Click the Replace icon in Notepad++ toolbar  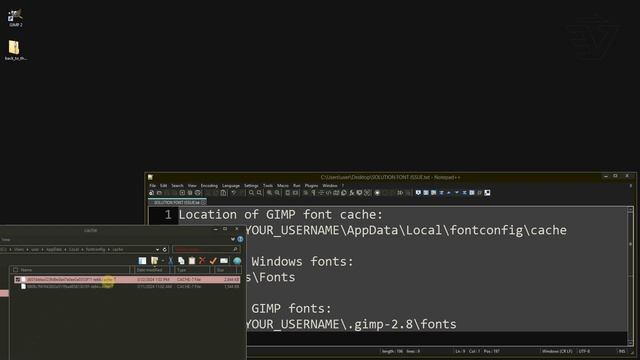click(x=259, y=193)
